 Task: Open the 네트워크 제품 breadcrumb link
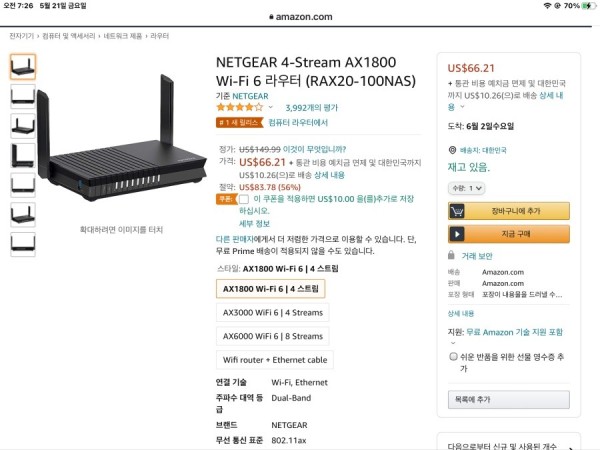pyautogui.click(x=122, y=36)
